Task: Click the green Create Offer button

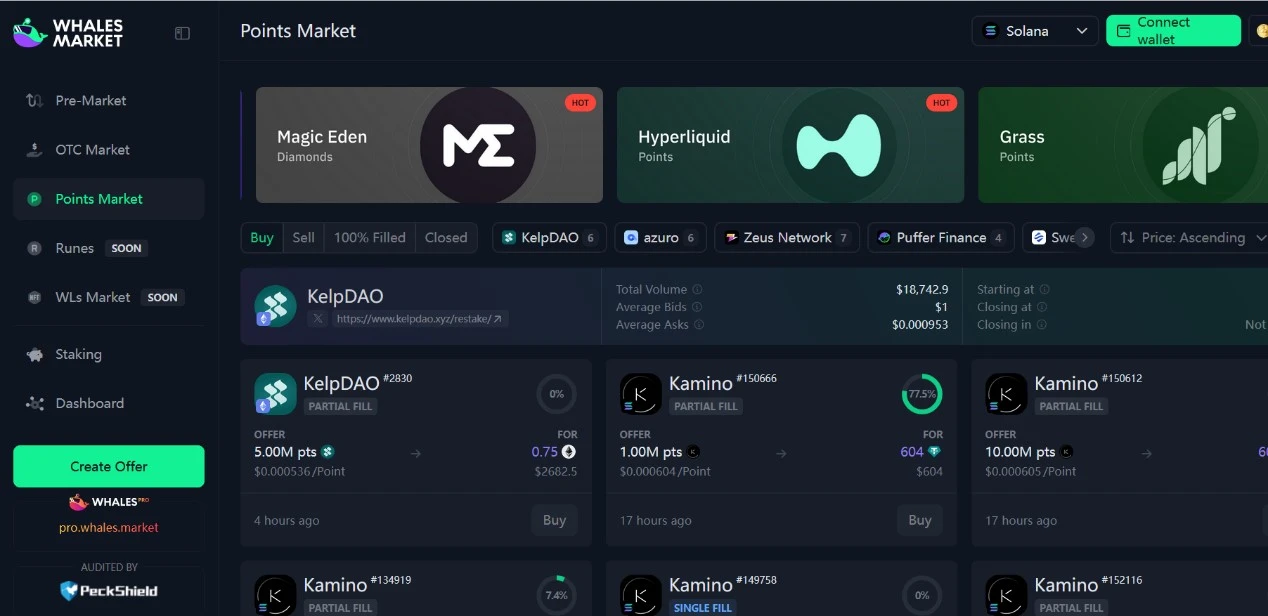Action: [x=108, y=466]
